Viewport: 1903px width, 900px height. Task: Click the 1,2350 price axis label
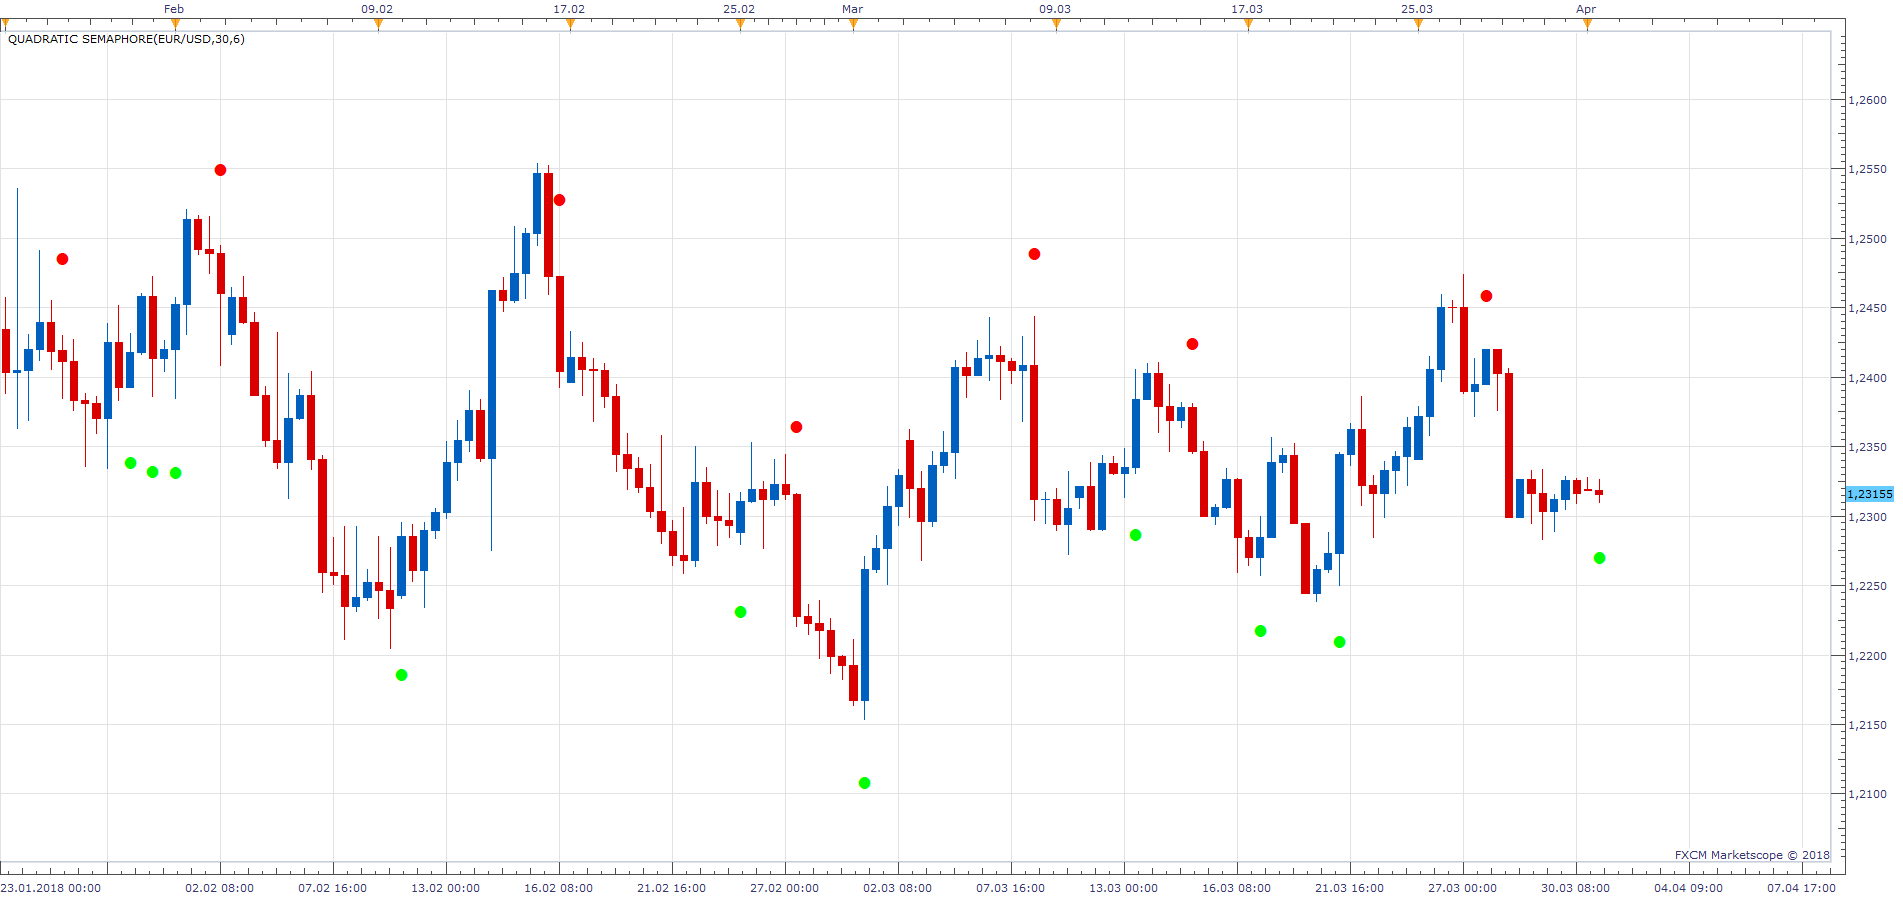click(x=1867, y=447)
